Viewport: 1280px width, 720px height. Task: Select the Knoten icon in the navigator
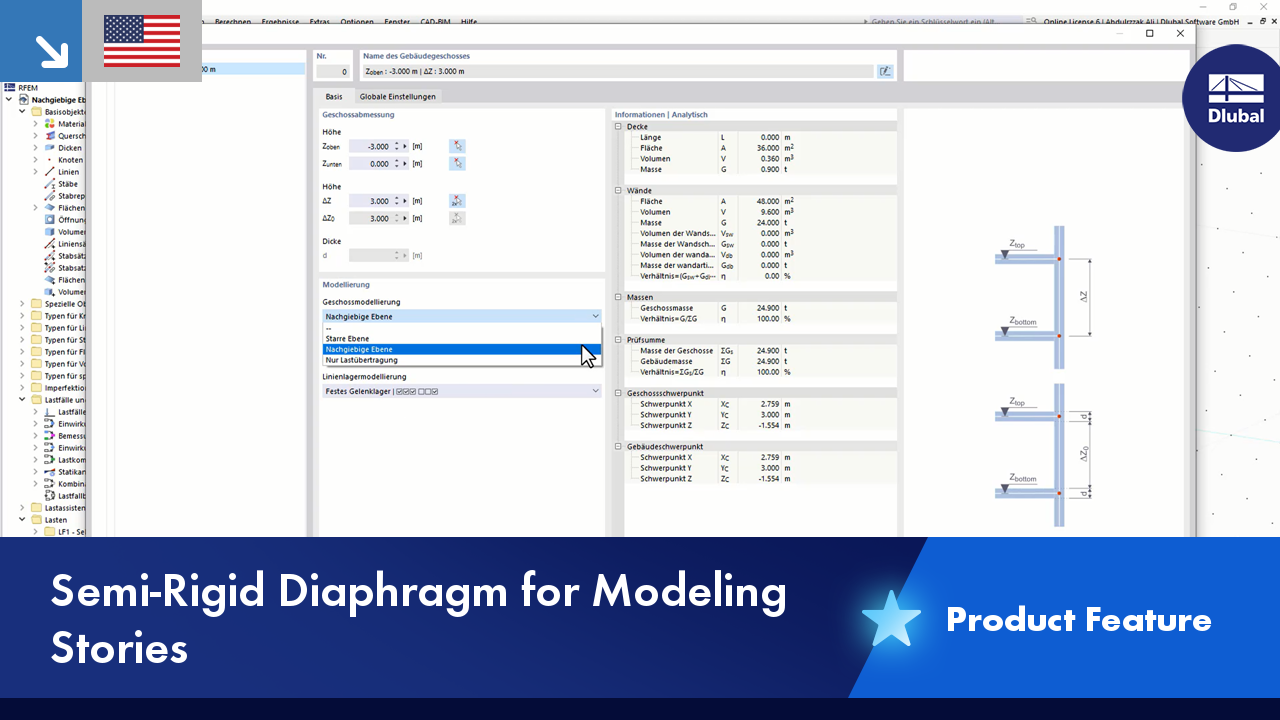click(x=49, y=160)
